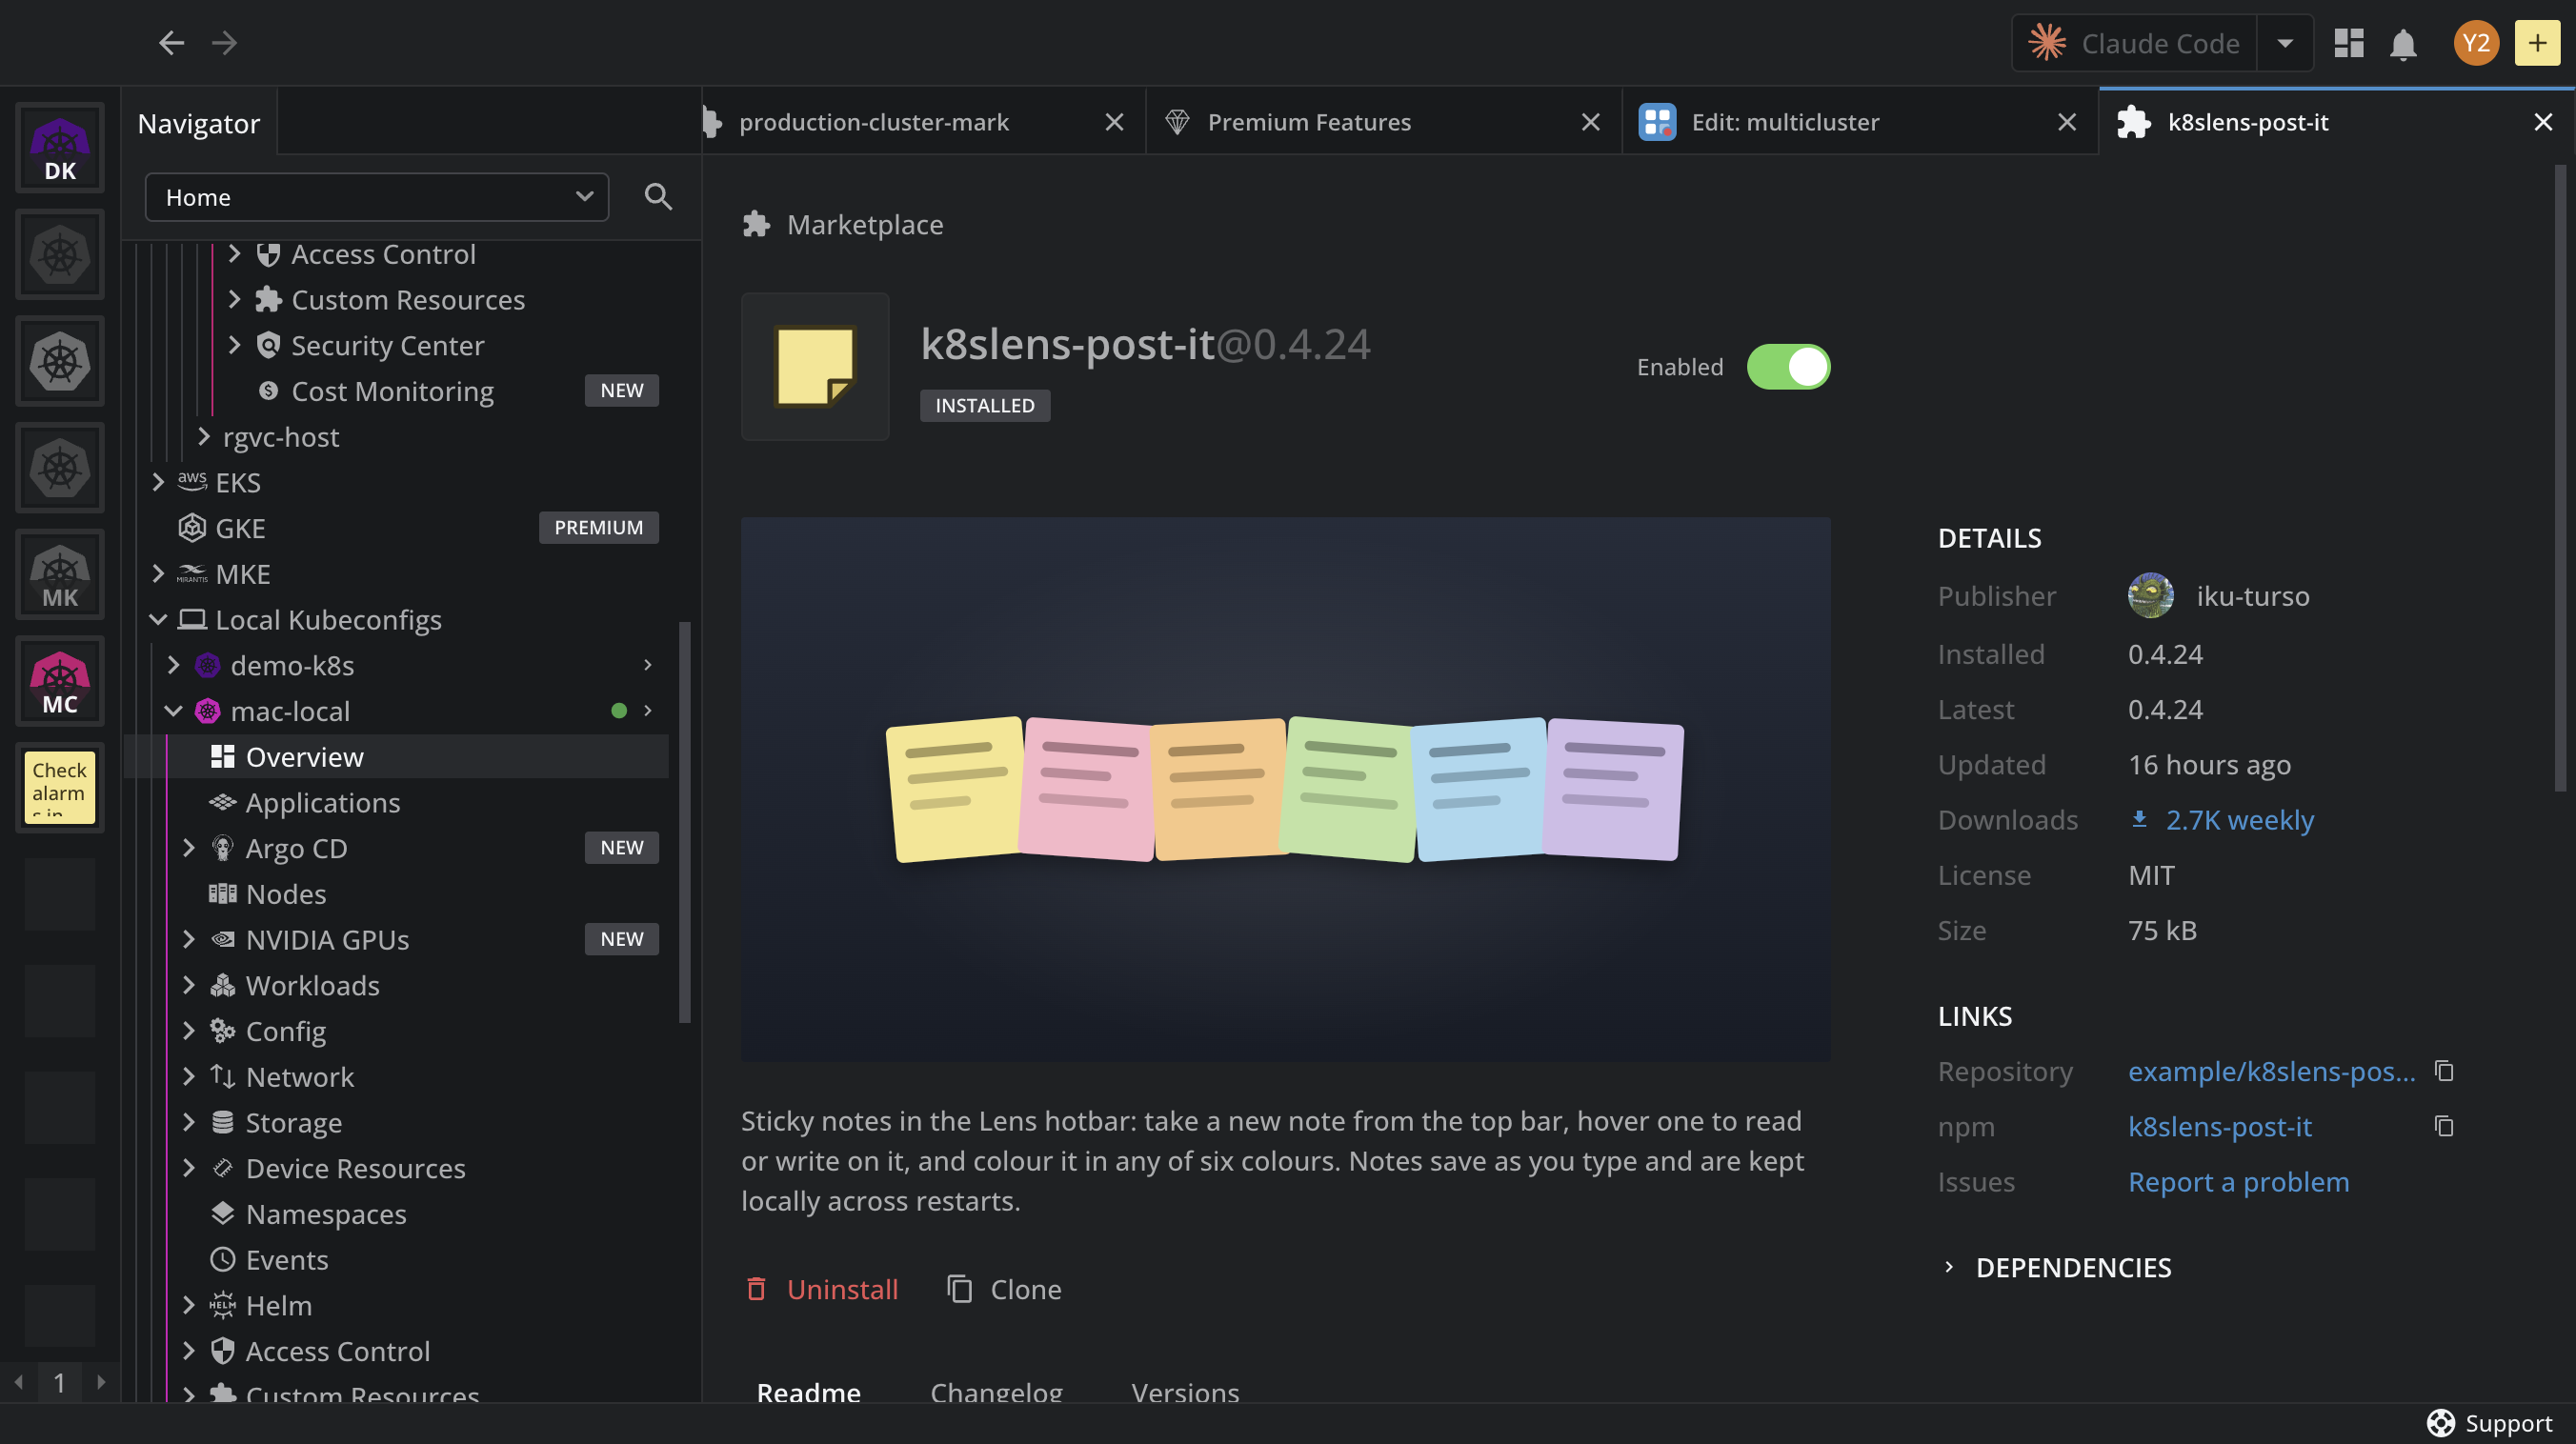Screen dimensions: 2576x1444
Task: Open the Claude Code dropdown arrow
Action: [2285, 43]
